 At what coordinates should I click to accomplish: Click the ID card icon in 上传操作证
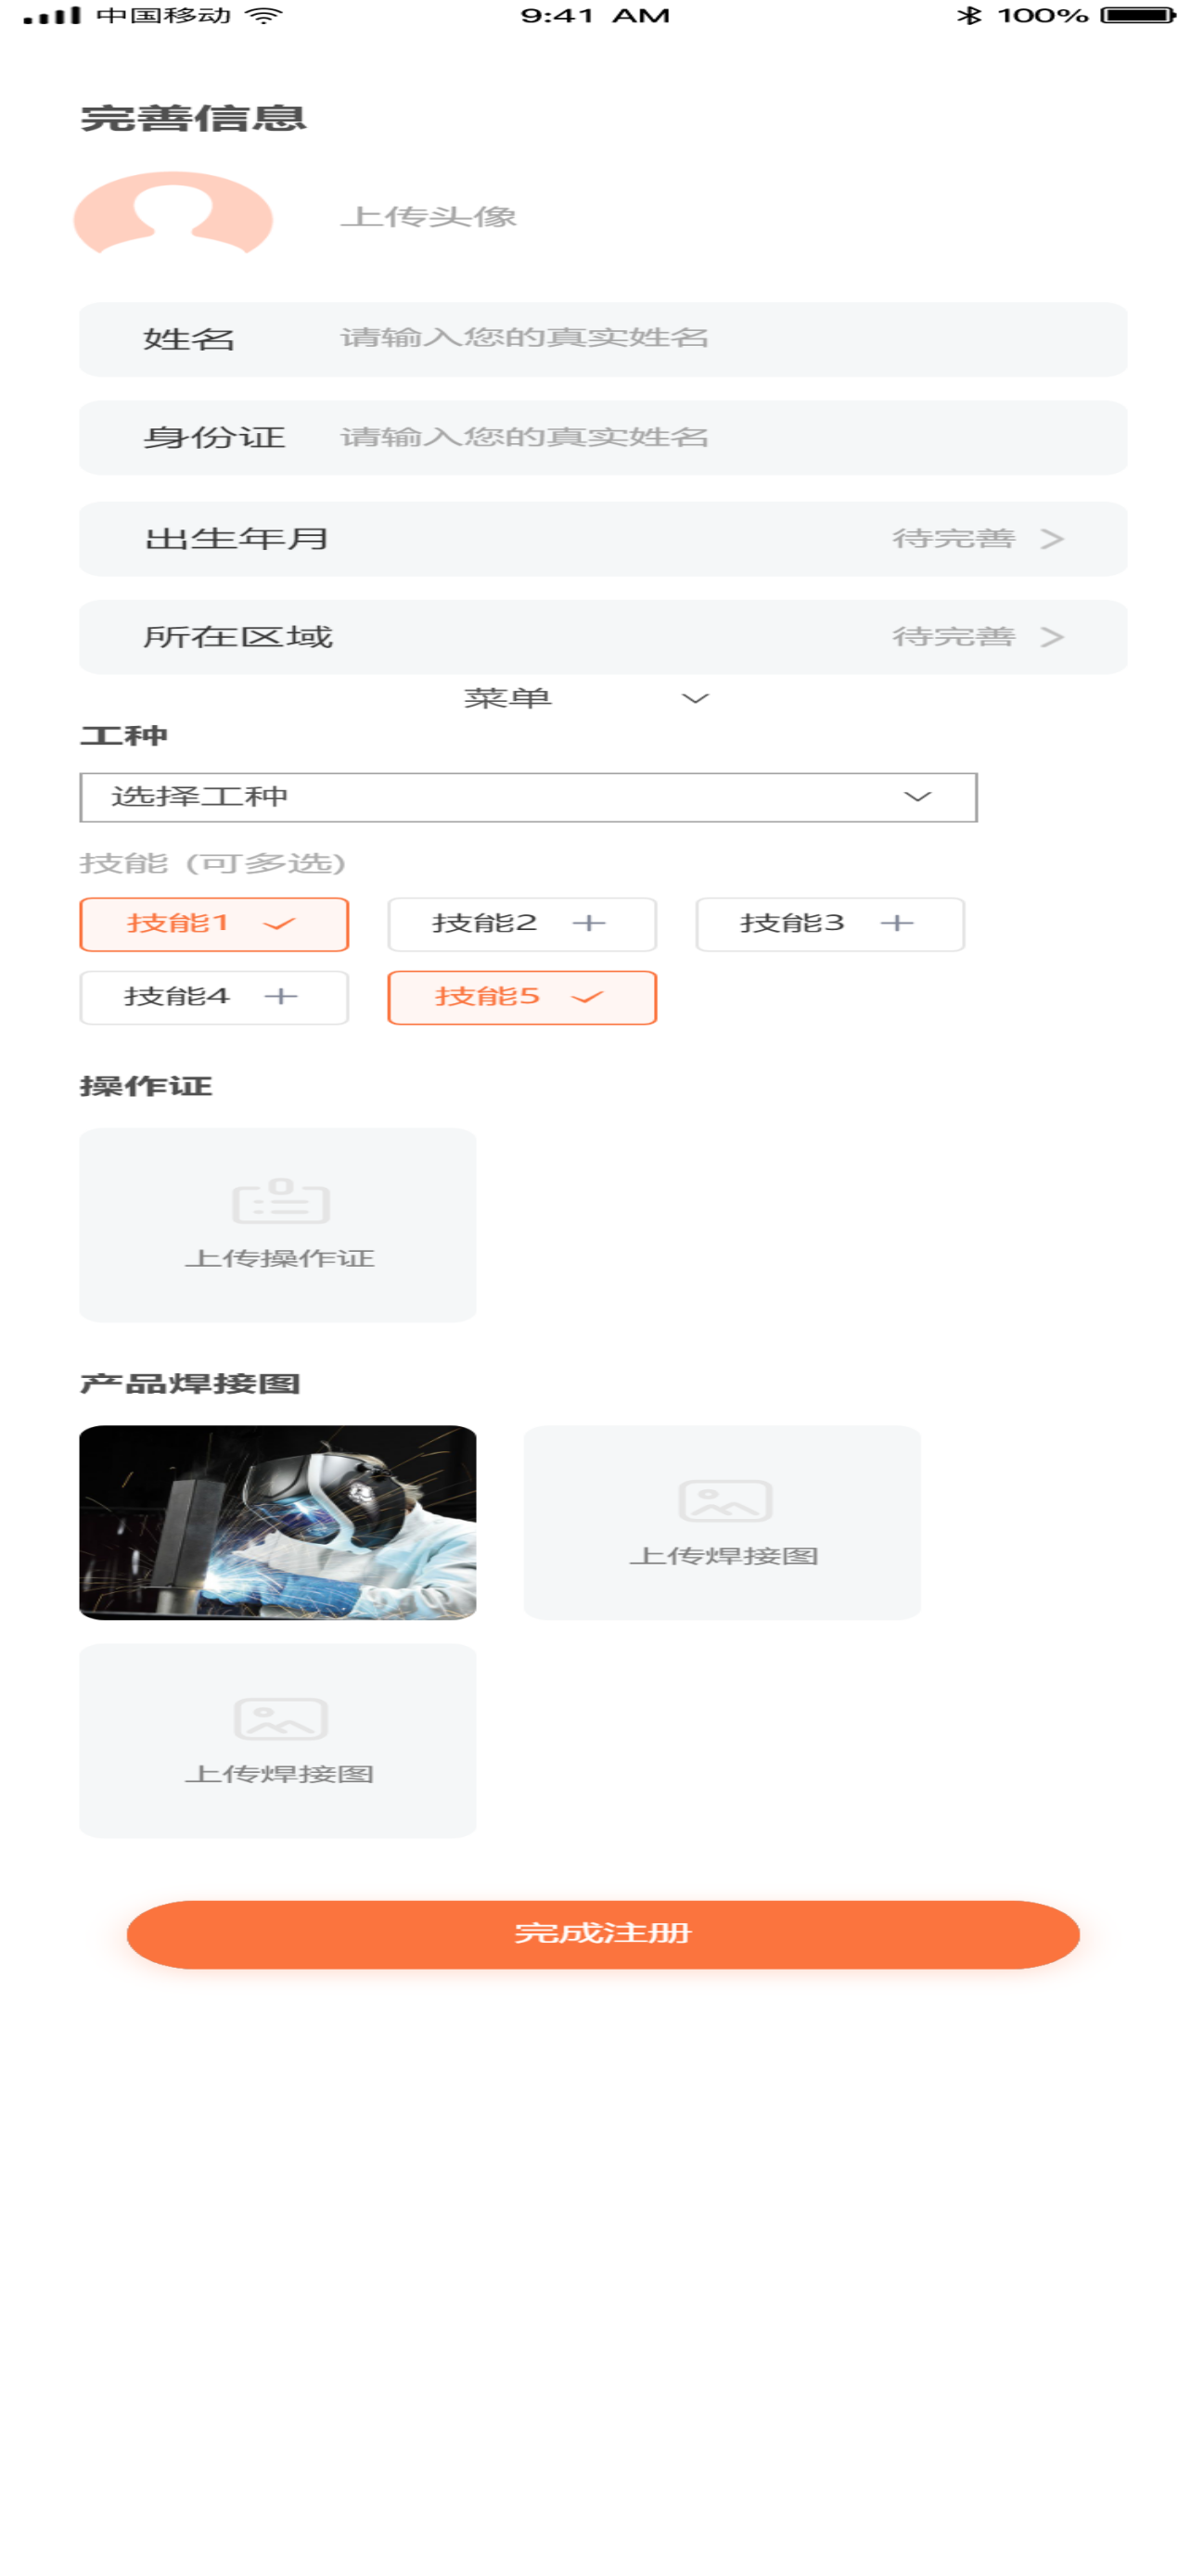pyautogui.click(x=280, y=1201)
